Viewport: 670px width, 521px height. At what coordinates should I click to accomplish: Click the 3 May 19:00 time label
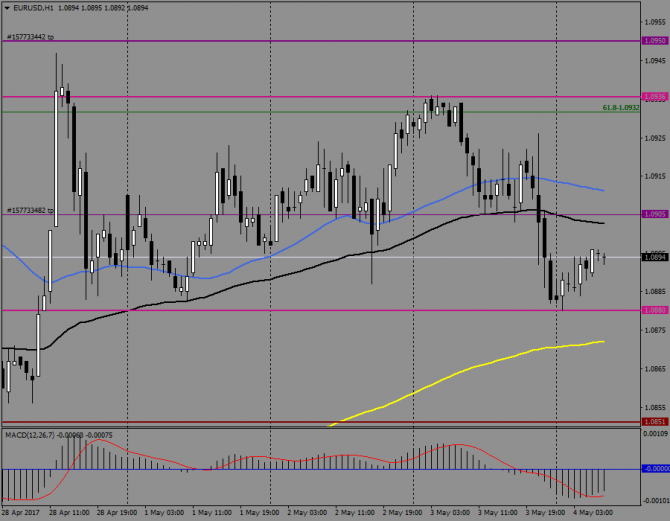(x=545, y=512)
